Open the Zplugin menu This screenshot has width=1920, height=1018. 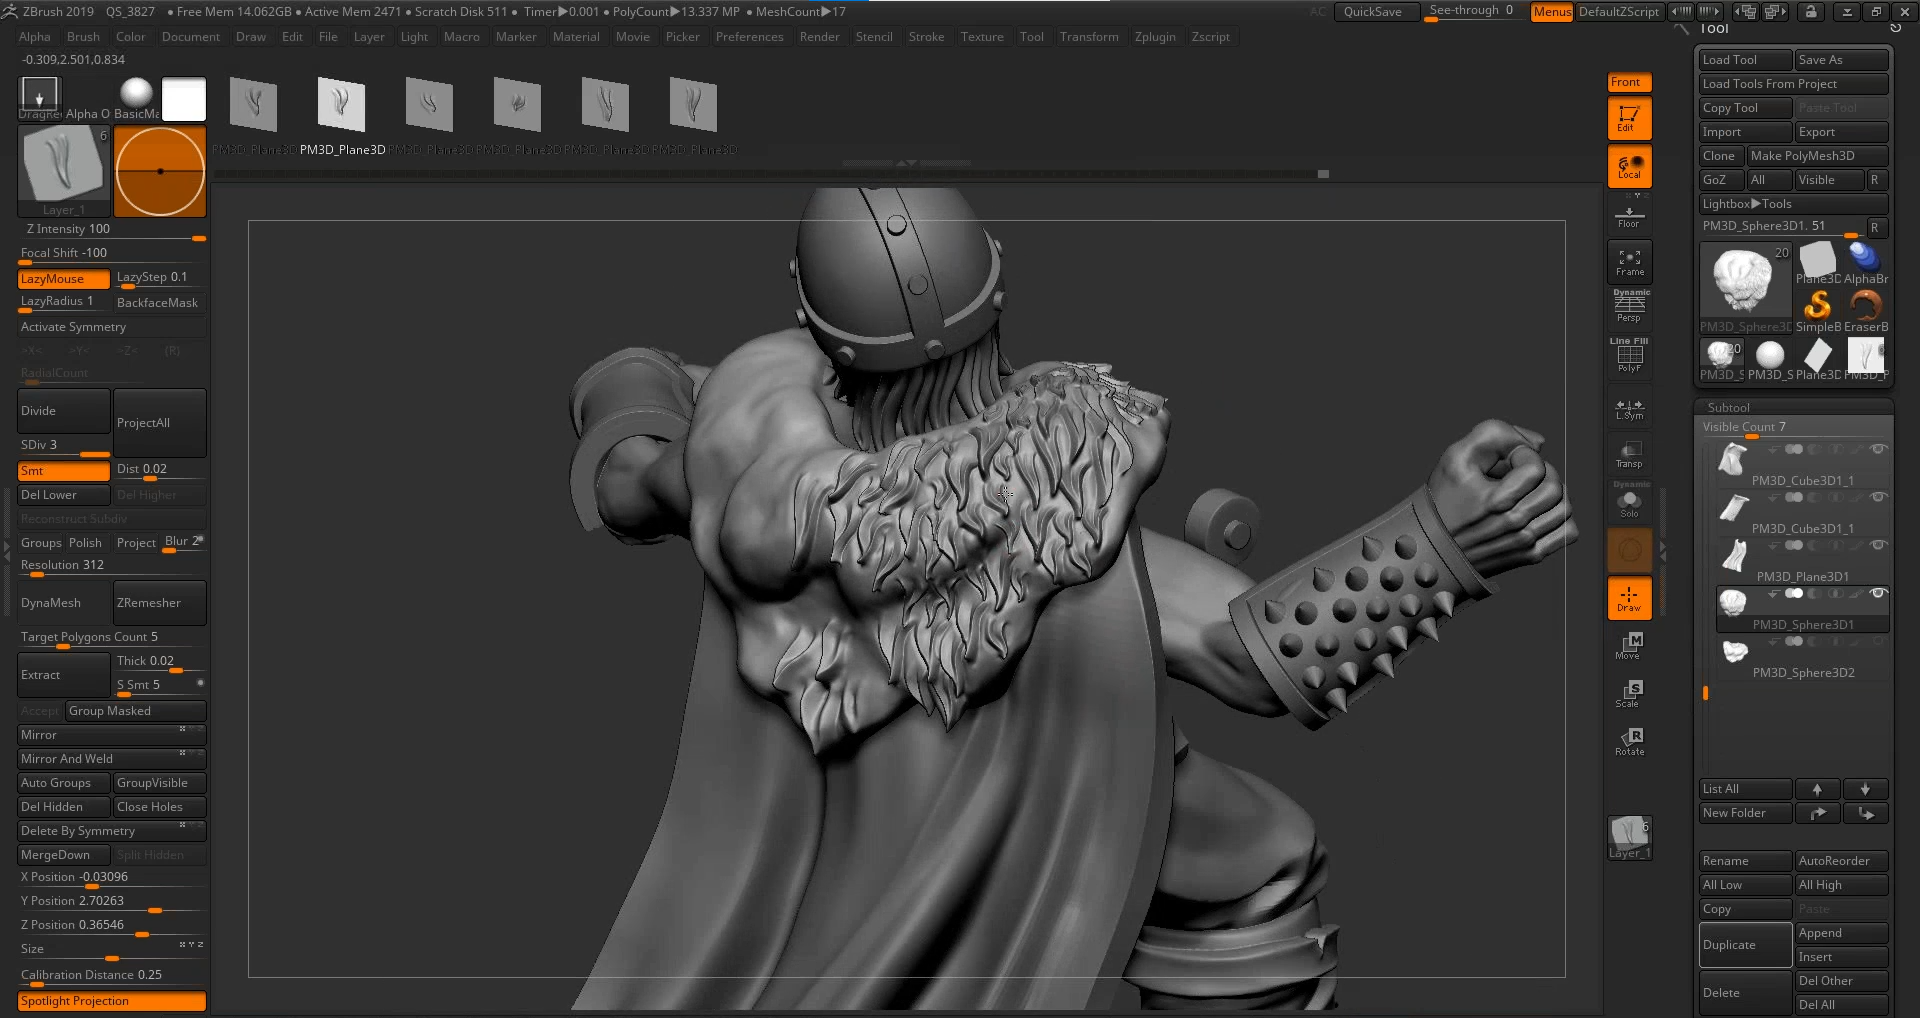(1154, 37)
